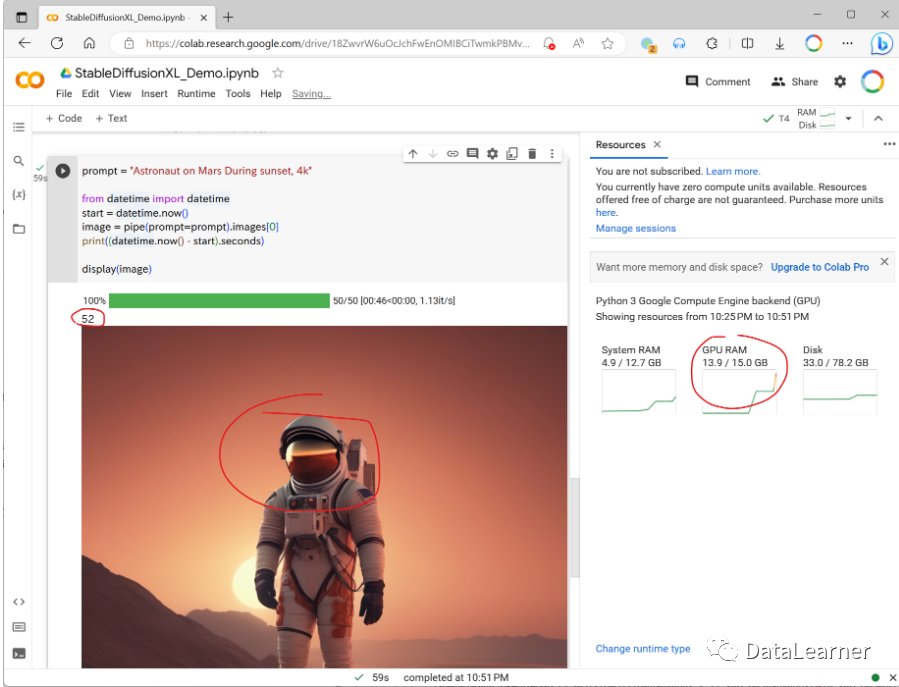899x687 pixels.
Task: Star the StableDiffusionXL_Demo notebook
Action: pos(278,73)
